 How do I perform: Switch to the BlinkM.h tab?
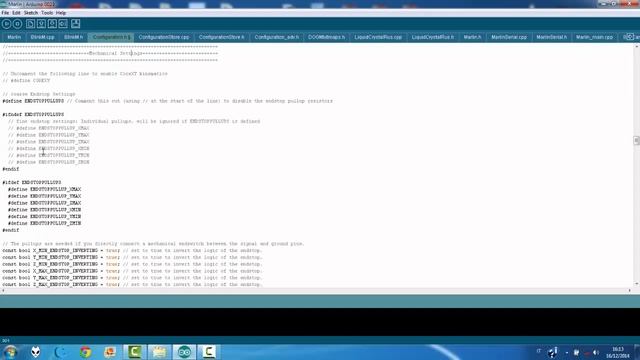tap(73, 37)
